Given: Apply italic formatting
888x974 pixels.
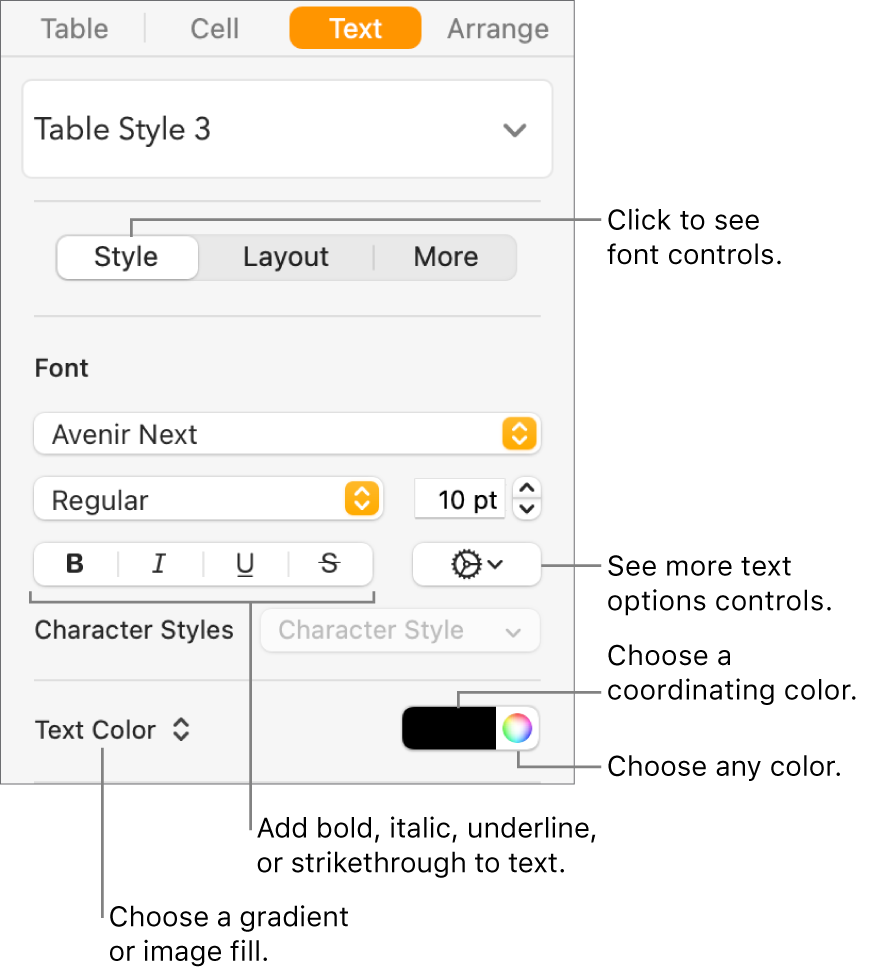Looking at the screenshot, I should click(159, 564).
